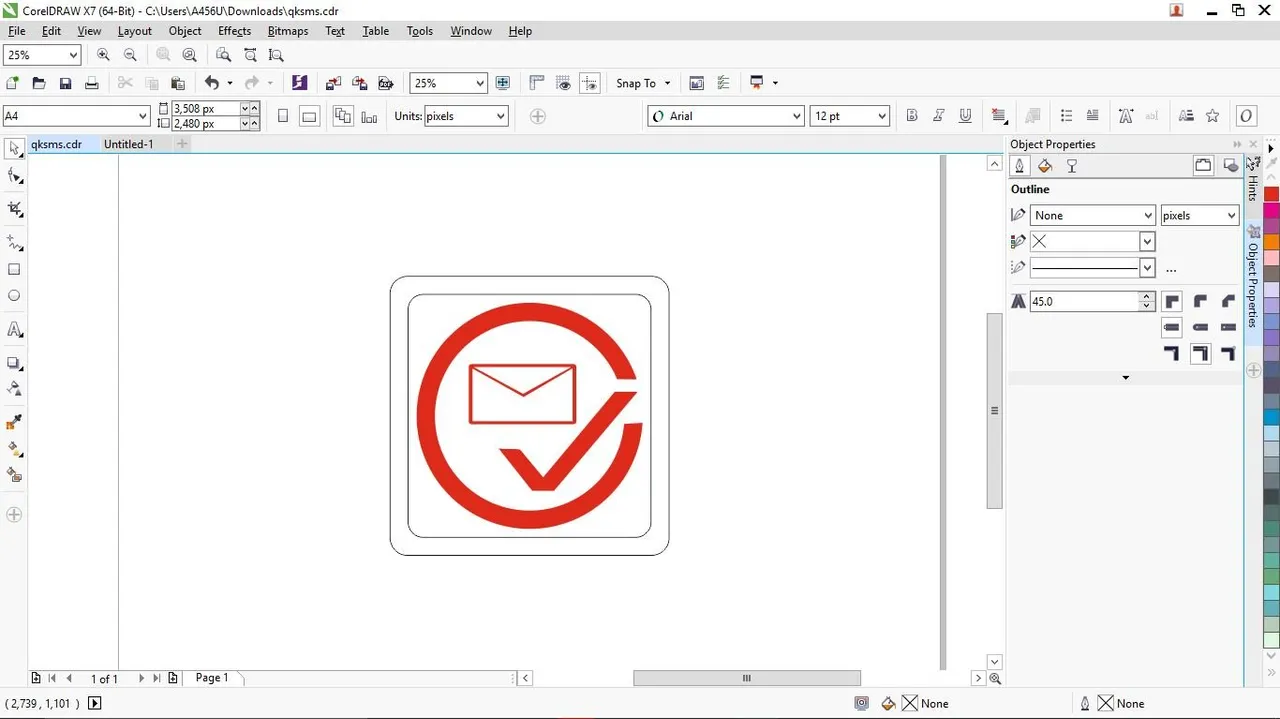Select the Drop Shadow tool
1280x719 pixels.
14,363
